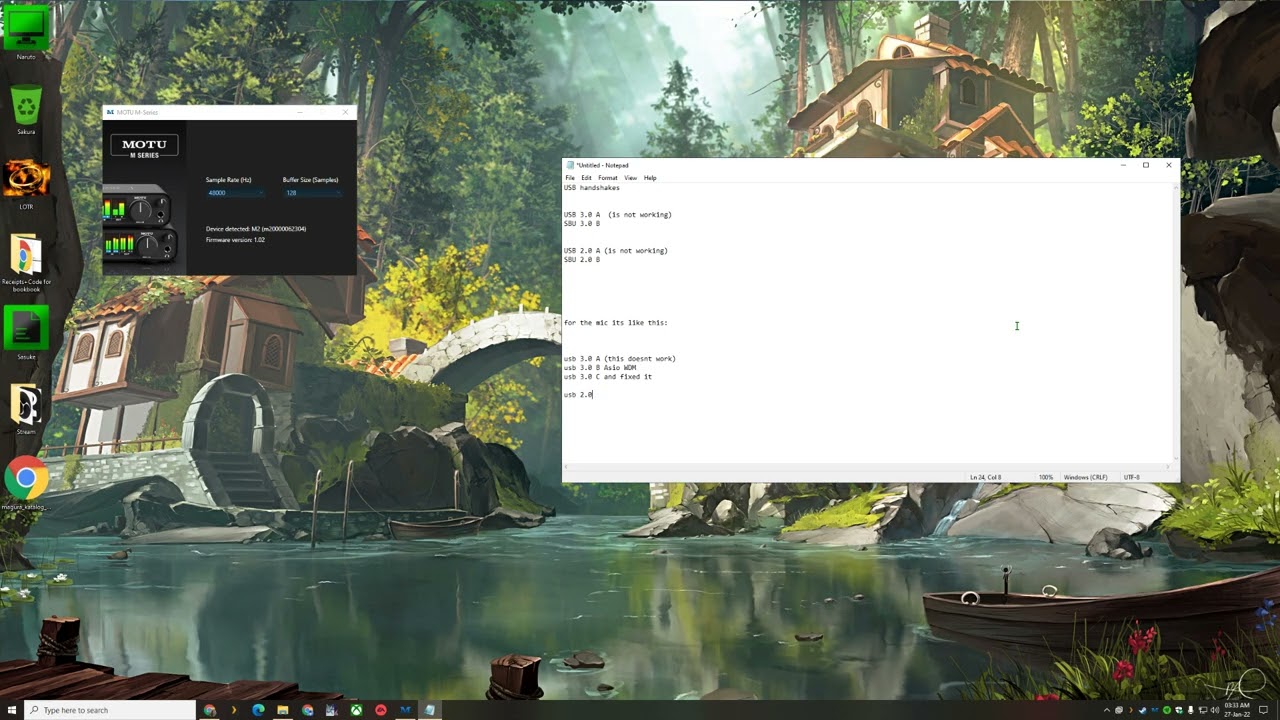
Task: Click the 'USB 2.0 A (is not working)' line
Action: (616, 251)
